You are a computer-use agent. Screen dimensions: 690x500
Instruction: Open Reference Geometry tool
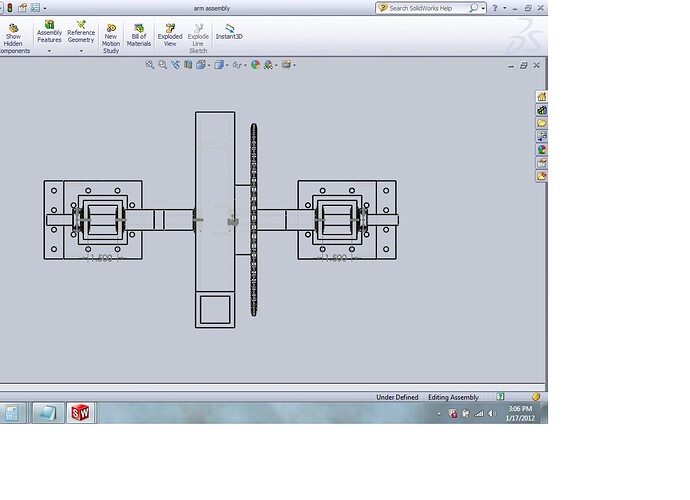(81, 32)
